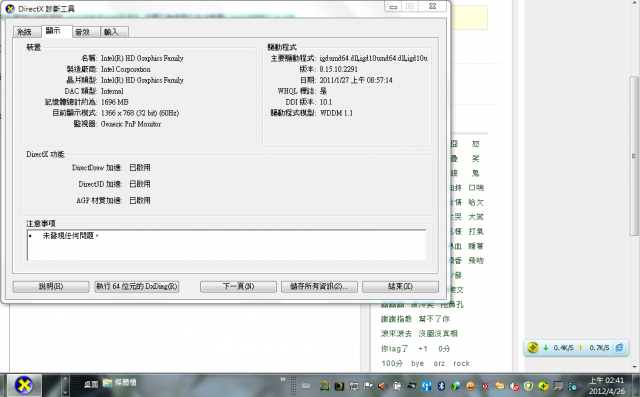Click the 幫不了你 link
This screenshot has width=640, height=397.
[x=434, y=319]
